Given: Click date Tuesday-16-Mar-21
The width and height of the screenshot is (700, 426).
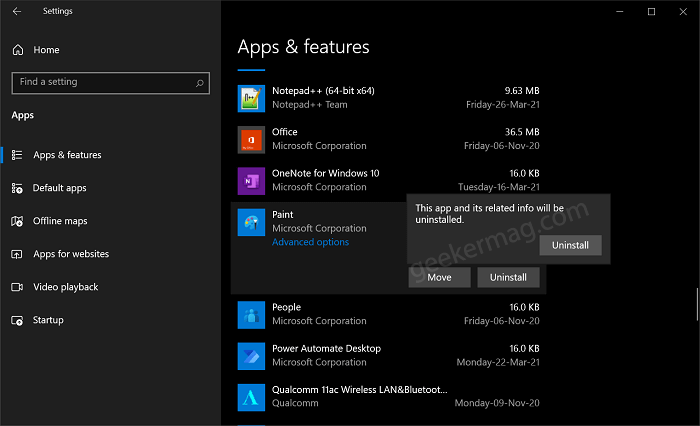Looking at the screenshot, I should click(x=499, y=187).
